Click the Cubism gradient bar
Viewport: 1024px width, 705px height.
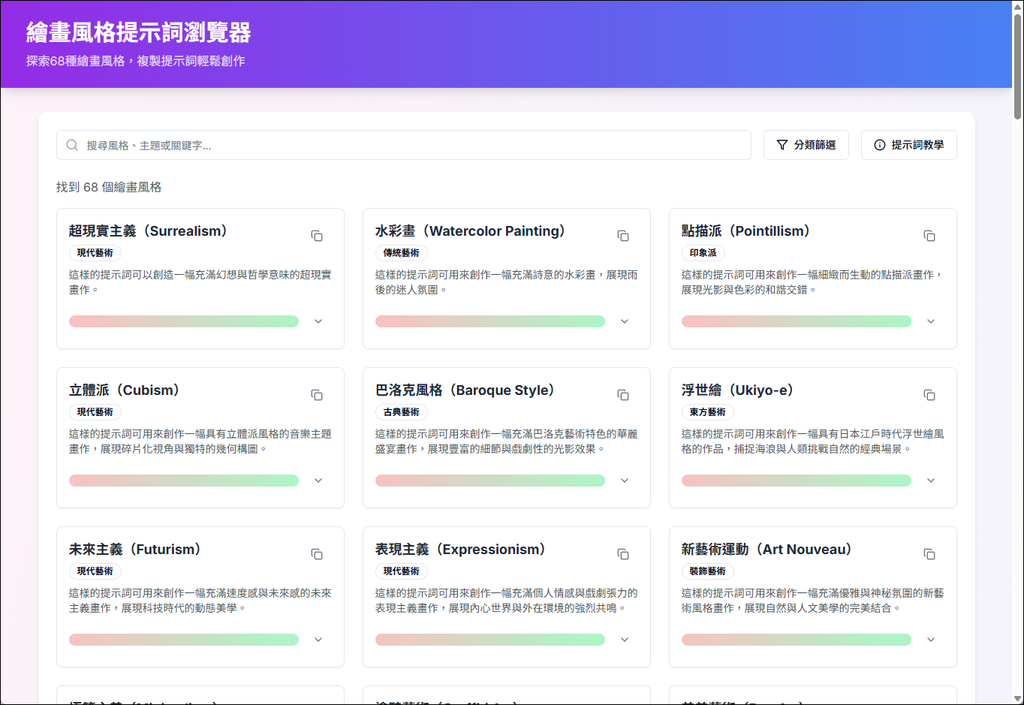pos(184,480)
